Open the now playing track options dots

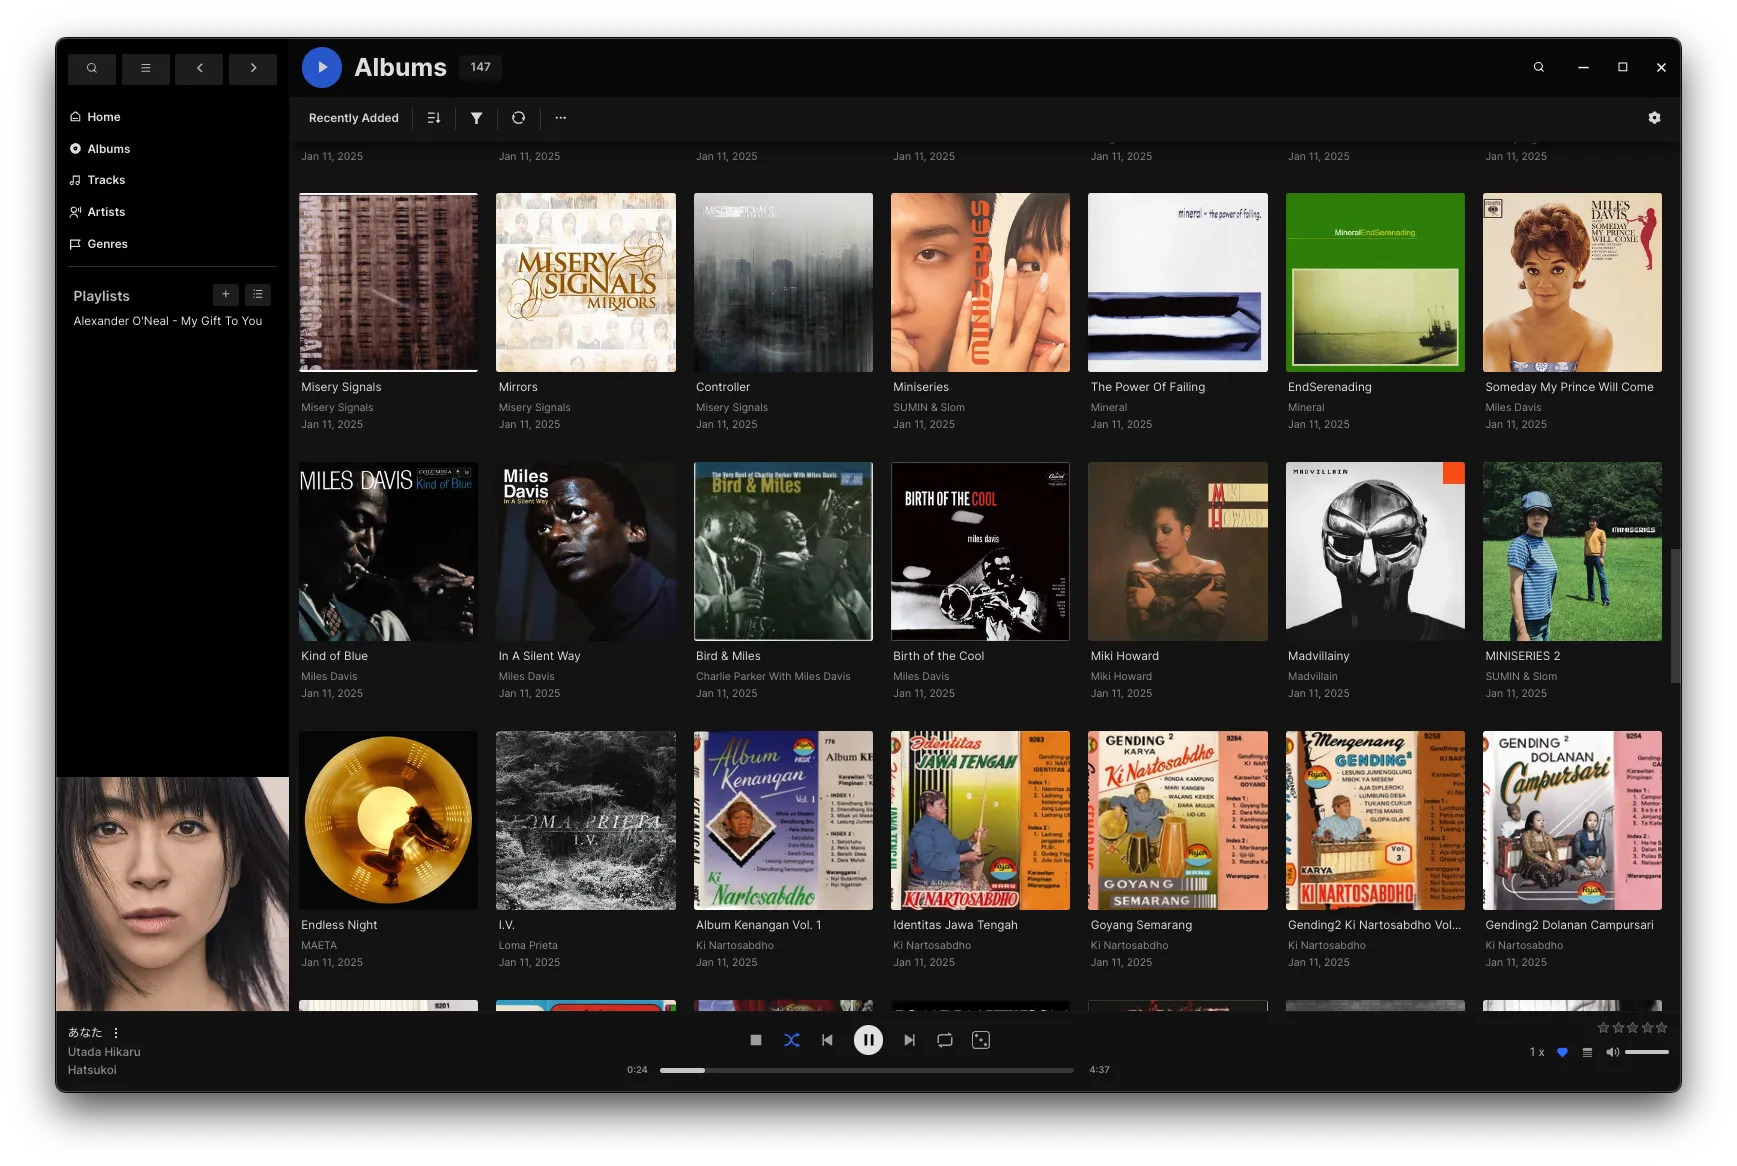tap(116, 1033)
